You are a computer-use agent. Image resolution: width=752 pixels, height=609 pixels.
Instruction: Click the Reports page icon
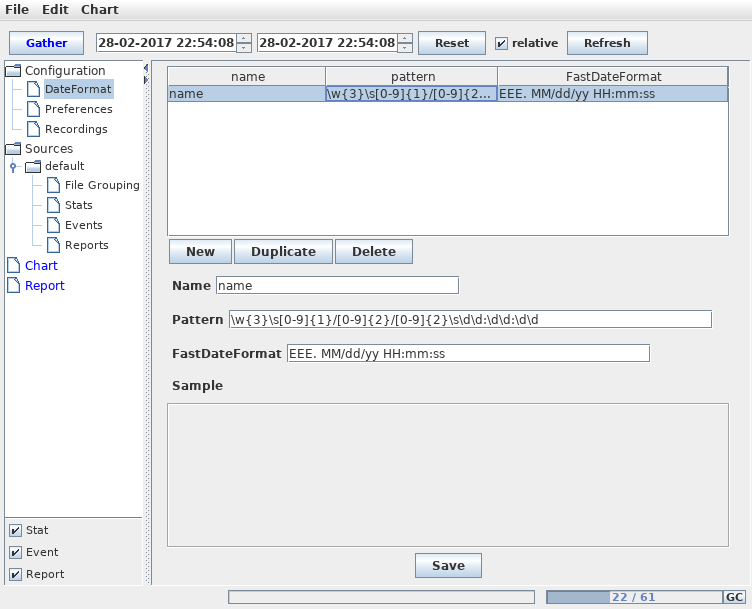coord(54,245)
